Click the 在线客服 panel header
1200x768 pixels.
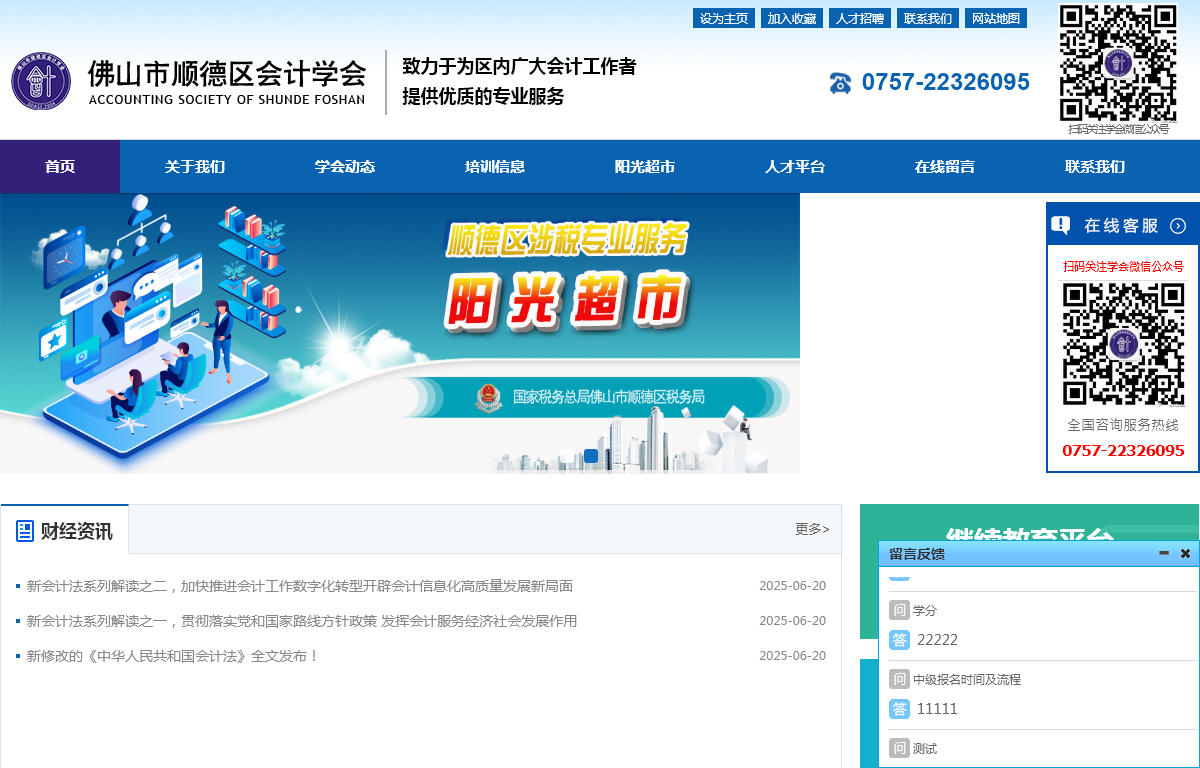coord(1123,225)
